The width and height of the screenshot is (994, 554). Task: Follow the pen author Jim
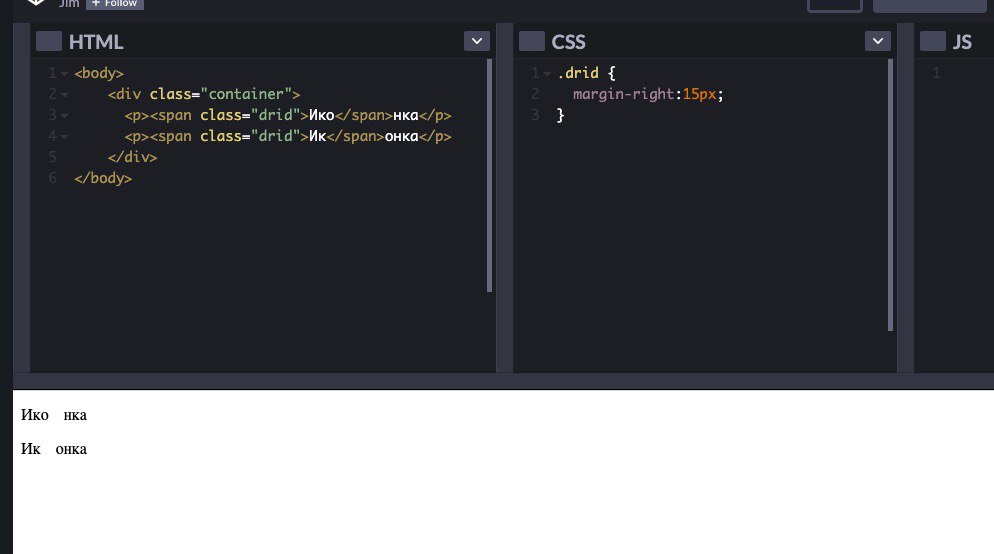pos(115,4)
